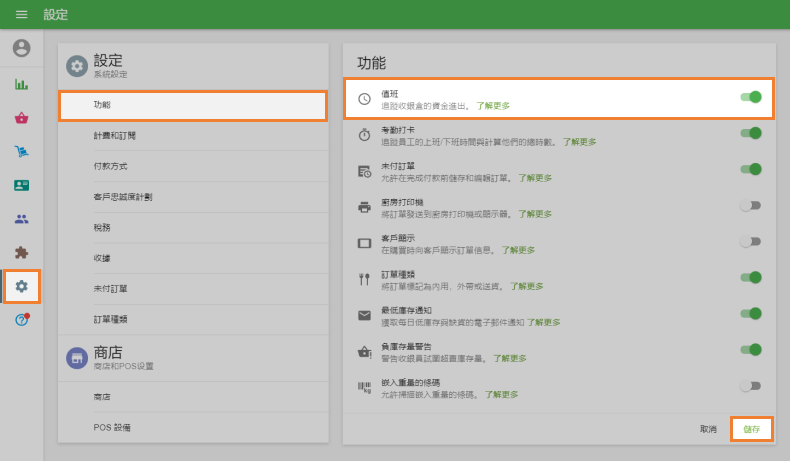Open 了解更多 link for 值班
This screenshot has width=790, height=461.
493,106
